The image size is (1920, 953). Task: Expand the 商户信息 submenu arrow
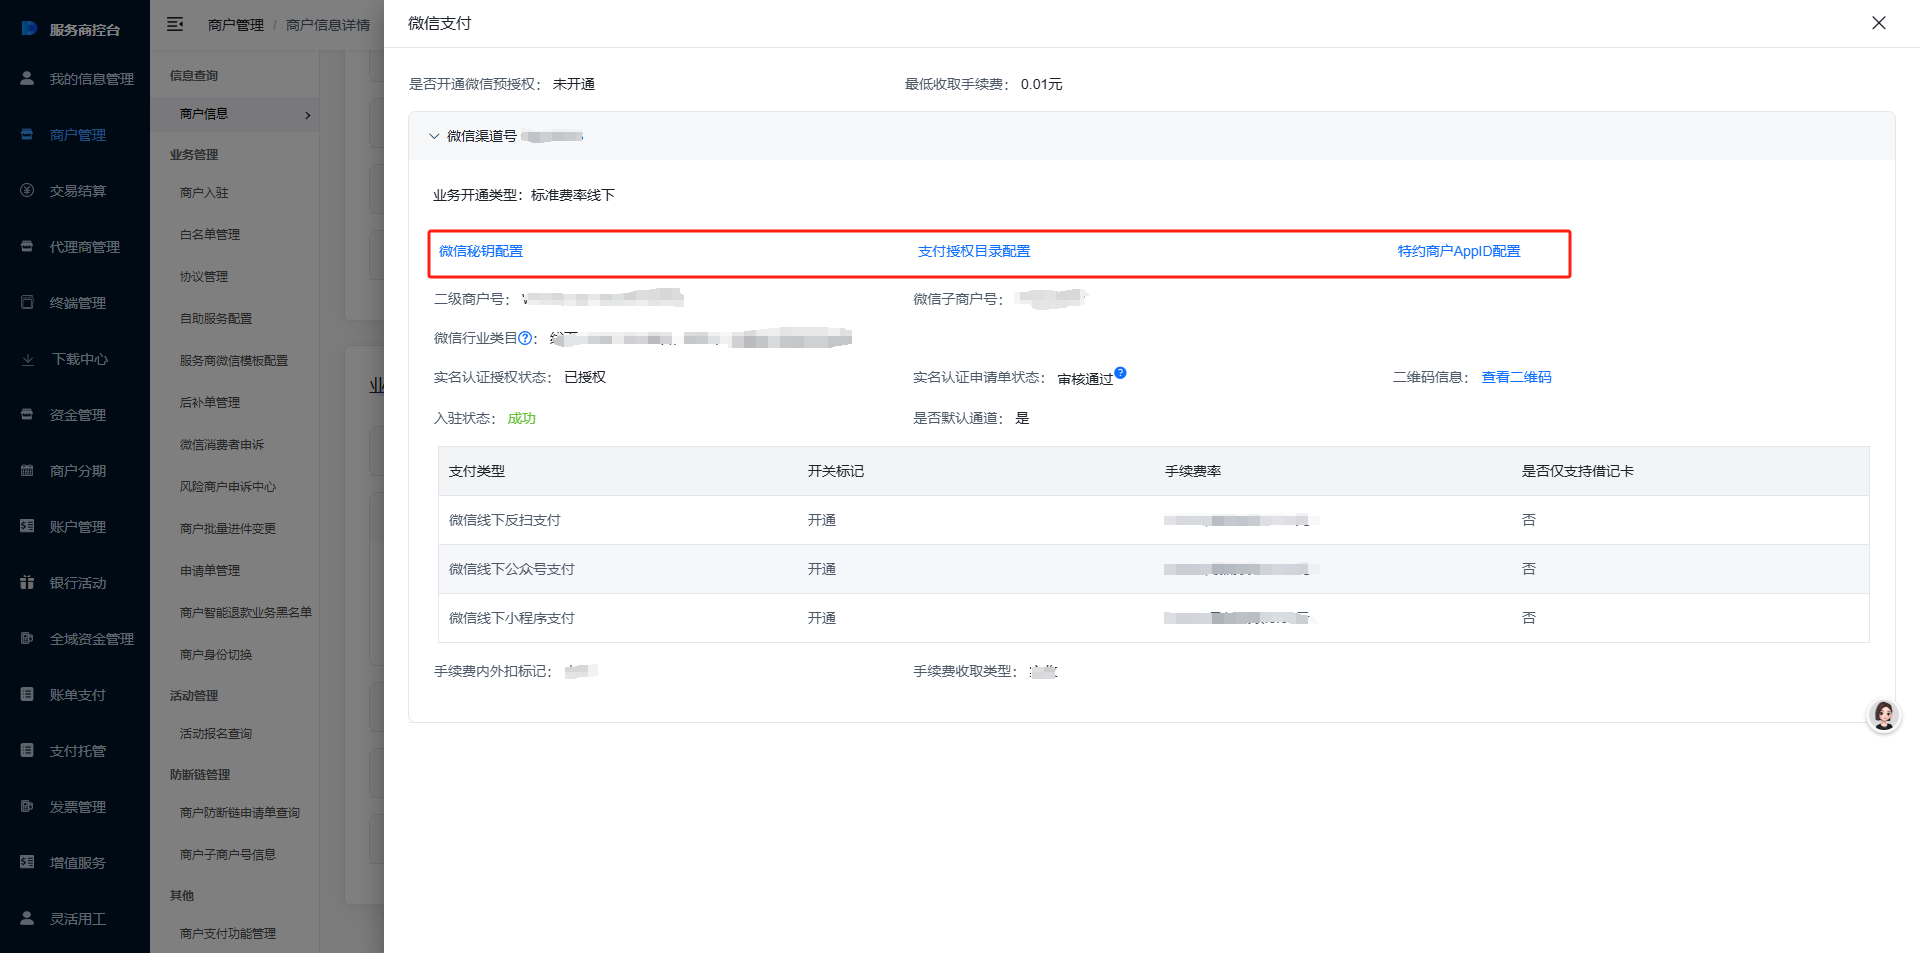tap(307, 115)
